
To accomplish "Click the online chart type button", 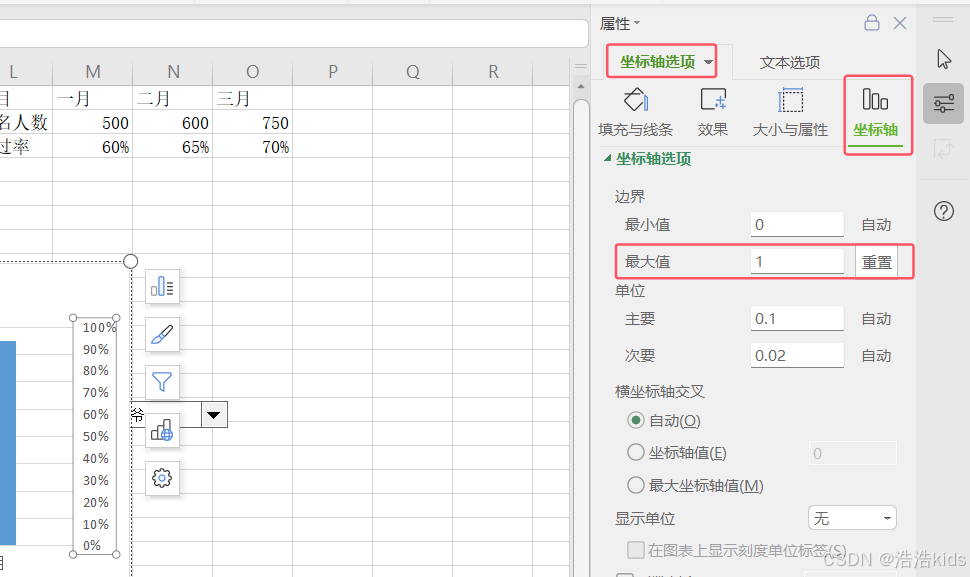I will [x=162, y=430].
